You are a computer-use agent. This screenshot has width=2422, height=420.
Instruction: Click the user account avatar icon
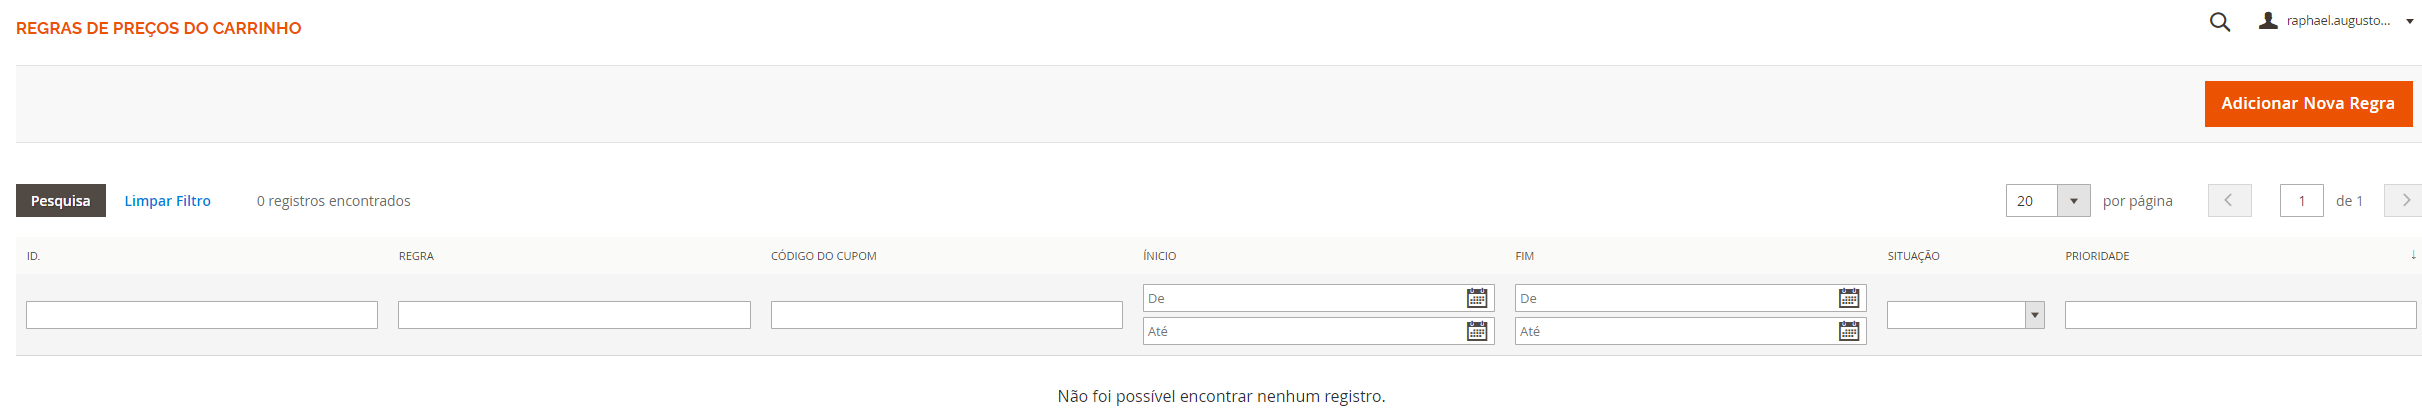click(2268, 21)
